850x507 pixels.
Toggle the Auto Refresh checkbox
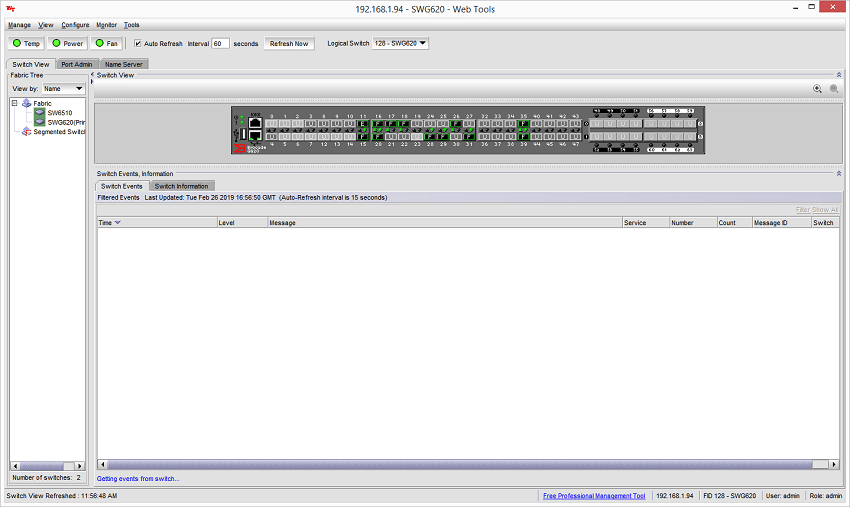tap(138, 43)
